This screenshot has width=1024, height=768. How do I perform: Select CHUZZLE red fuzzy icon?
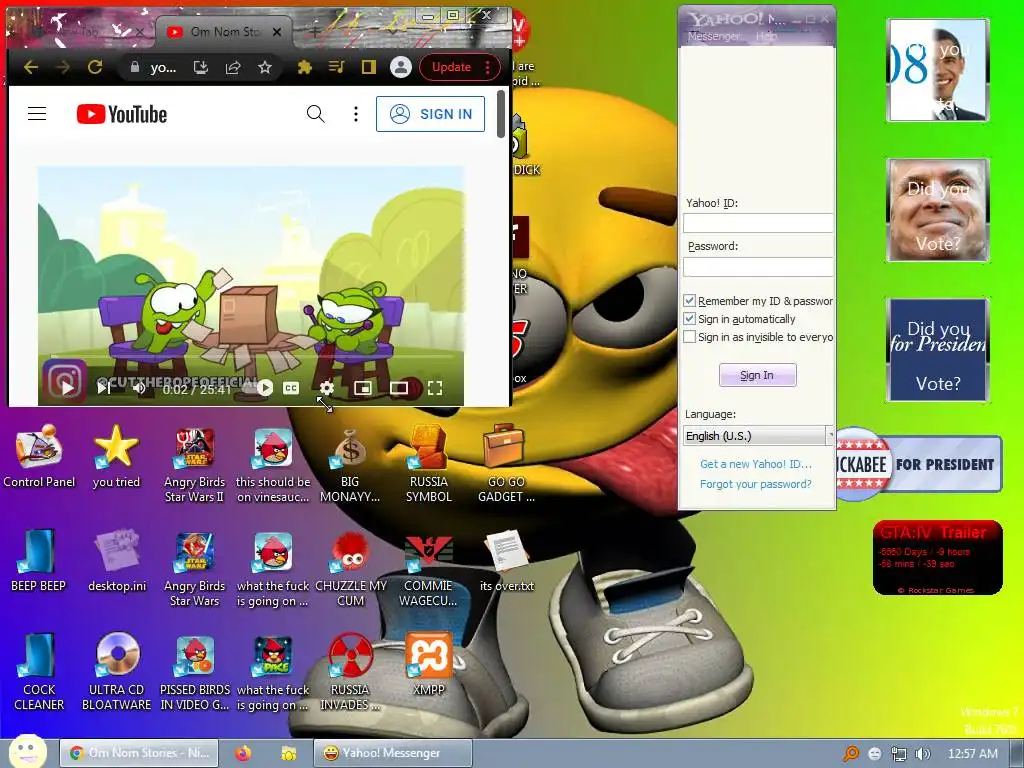(351, 569)
